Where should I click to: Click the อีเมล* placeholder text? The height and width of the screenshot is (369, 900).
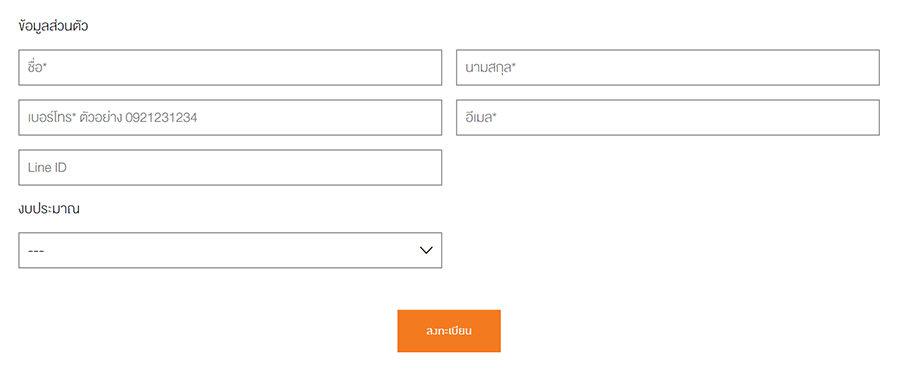(x=481, y=118)
